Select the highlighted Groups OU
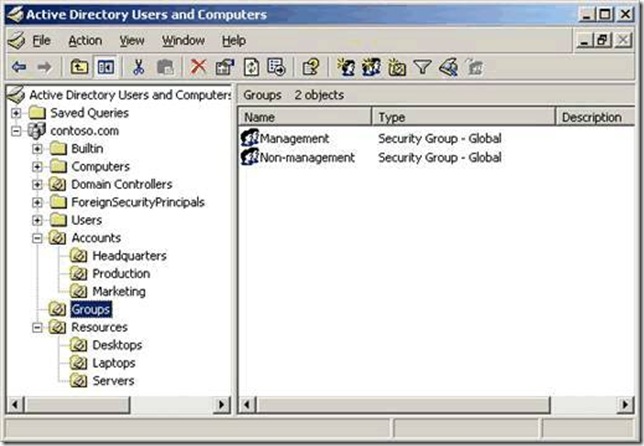Viewport: 644px width, 446px height. pos(91,309)
